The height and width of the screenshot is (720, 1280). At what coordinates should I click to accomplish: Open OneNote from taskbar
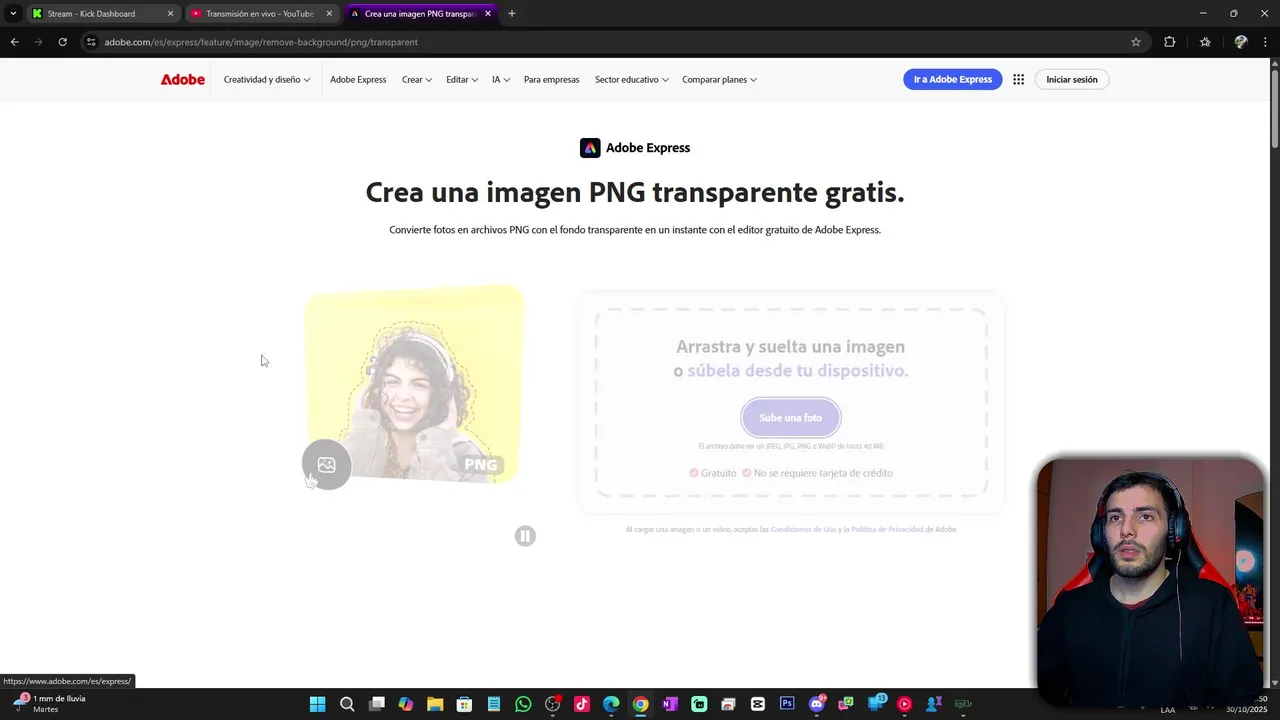670,704
